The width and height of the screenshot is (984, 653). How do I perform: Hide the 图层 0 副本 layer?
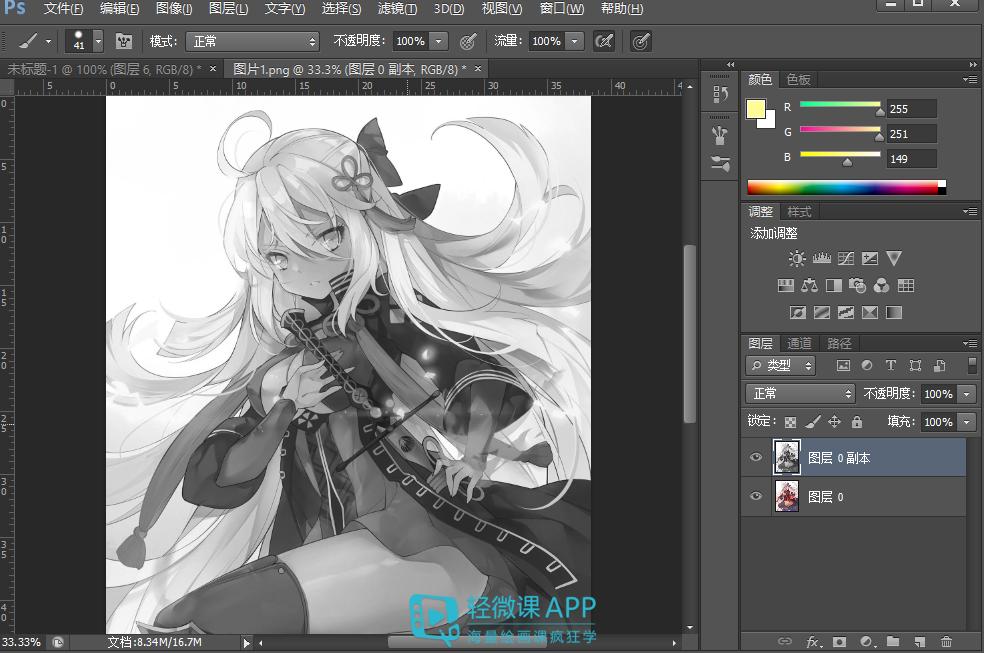pyautogui.click(x=756, y=458)
